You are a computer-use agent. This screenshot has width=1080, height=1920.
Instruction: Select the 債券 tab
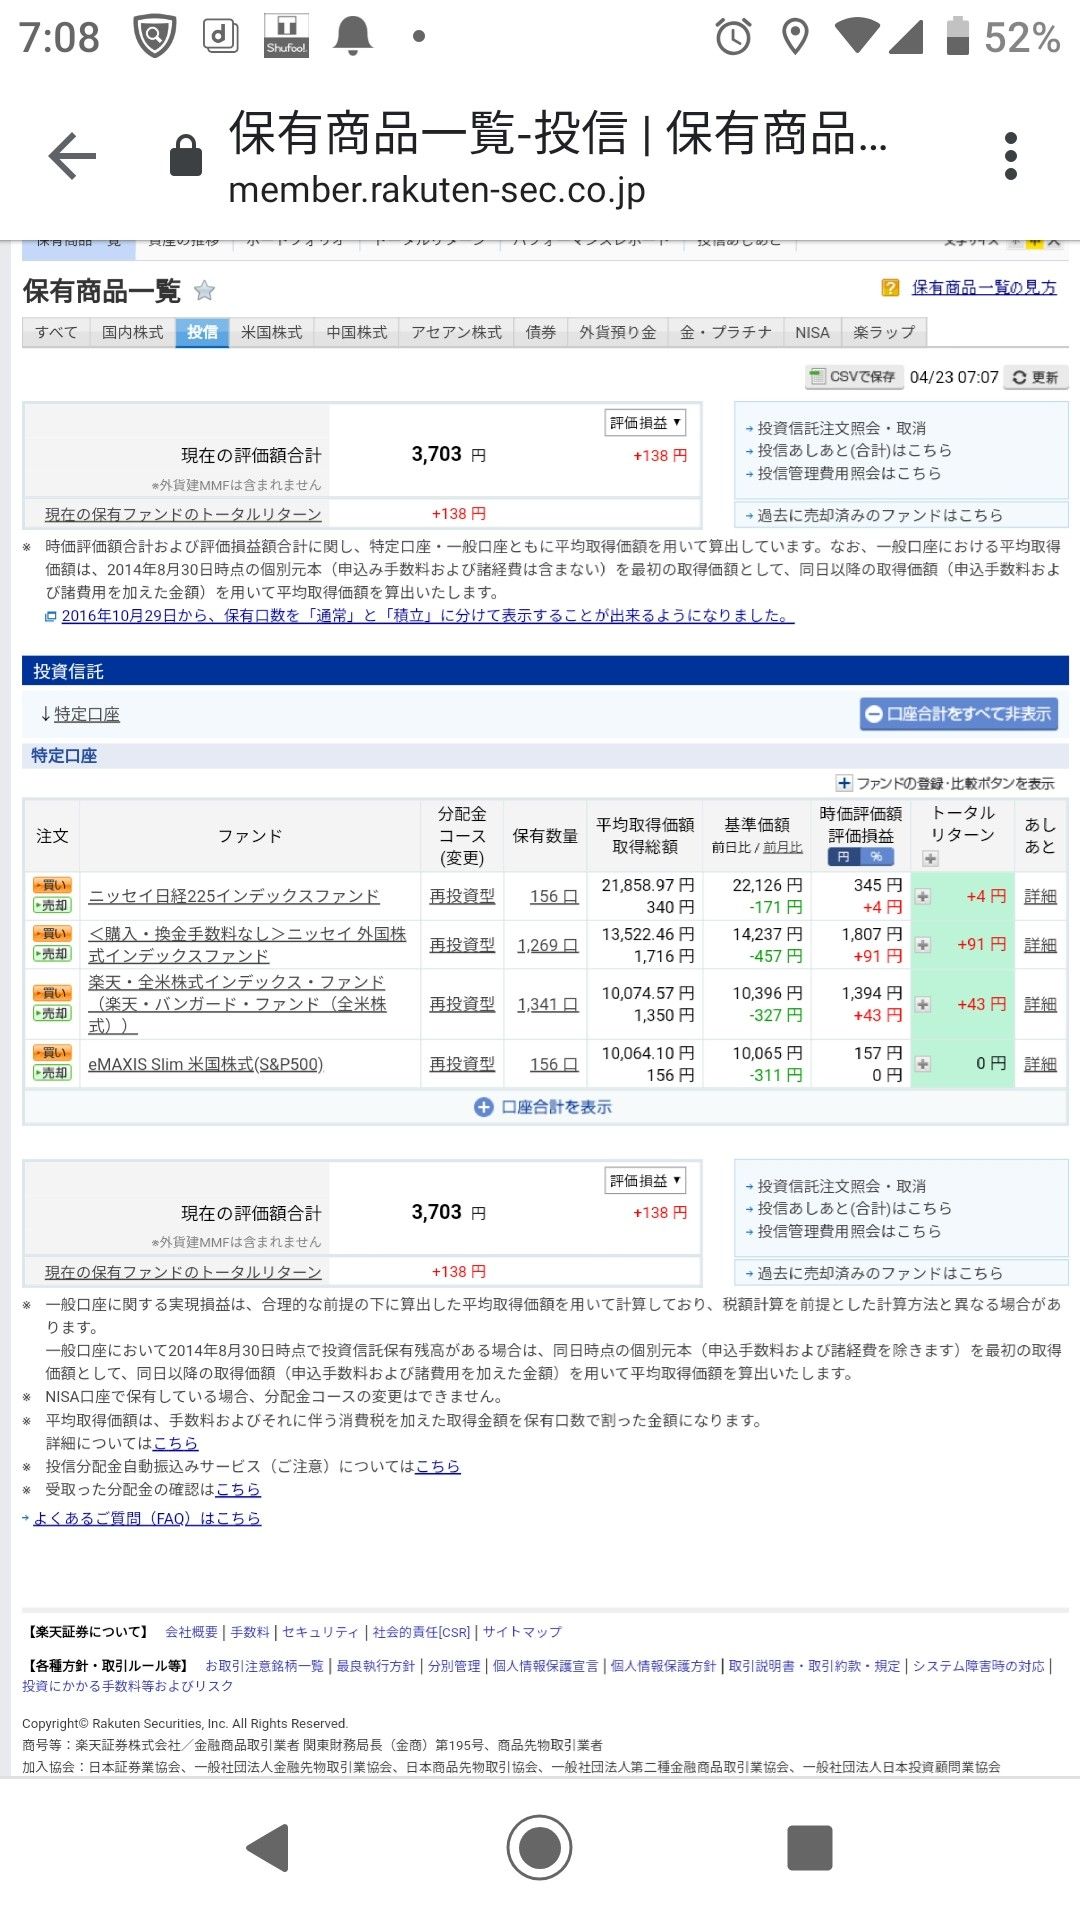(541, 332)
